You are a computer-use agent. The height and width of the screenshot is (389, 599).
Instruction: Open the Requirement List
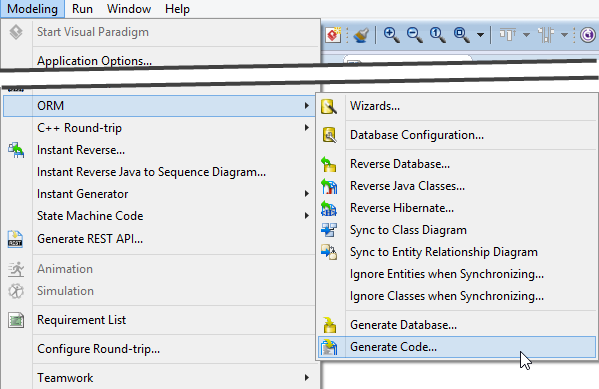click(x=159, y=320)
